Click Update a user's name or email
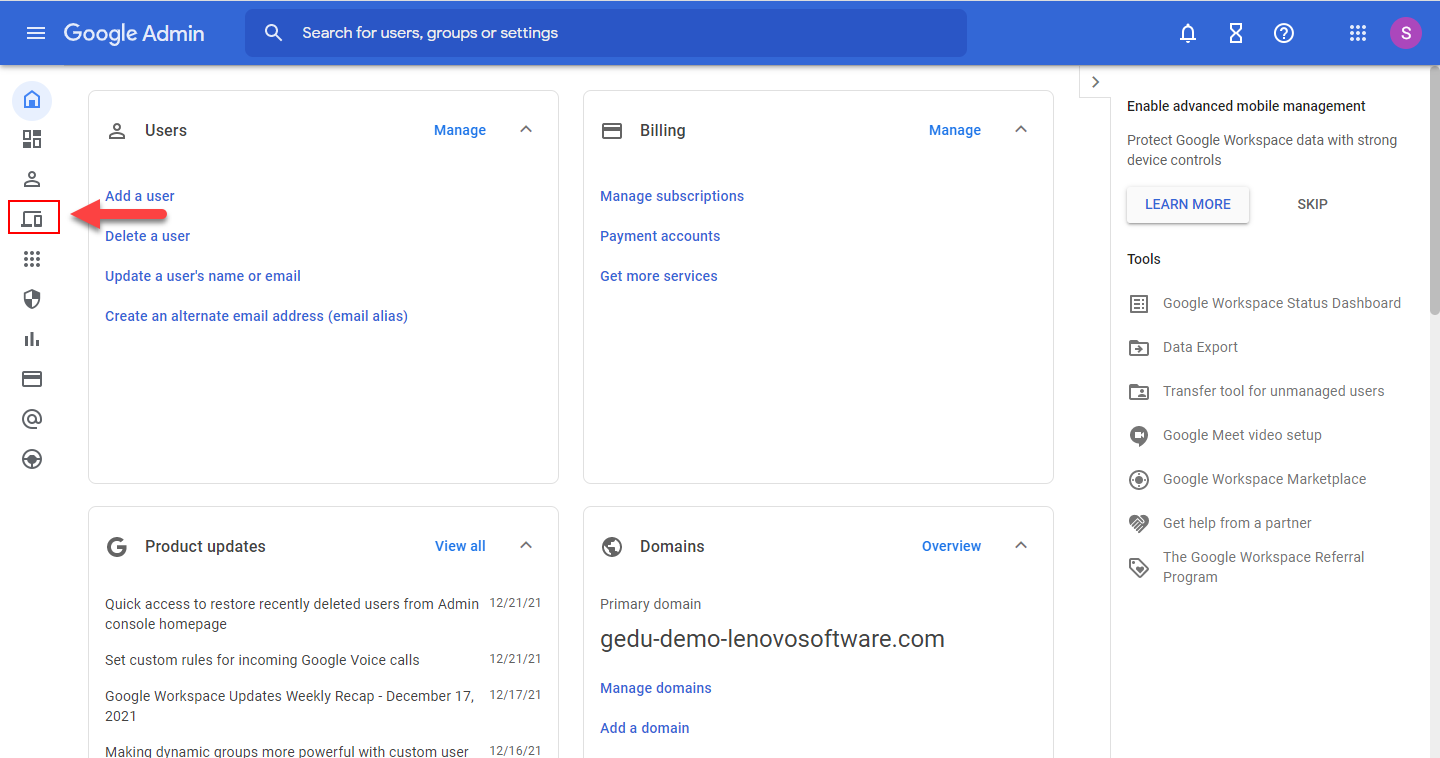The image size is (1440, 758). pyautogui.click(x=203, y=276)
